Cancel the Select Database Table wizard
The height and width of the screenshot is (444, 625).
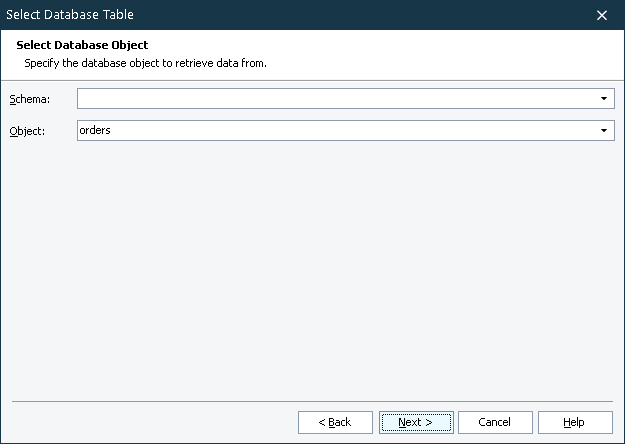pyautogui.click(x=495, y=422)
